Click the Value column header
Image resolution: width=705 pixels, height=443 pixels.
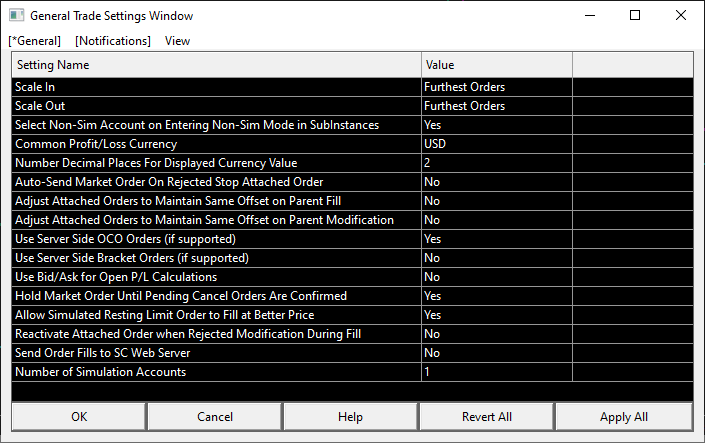pos(495,65)
